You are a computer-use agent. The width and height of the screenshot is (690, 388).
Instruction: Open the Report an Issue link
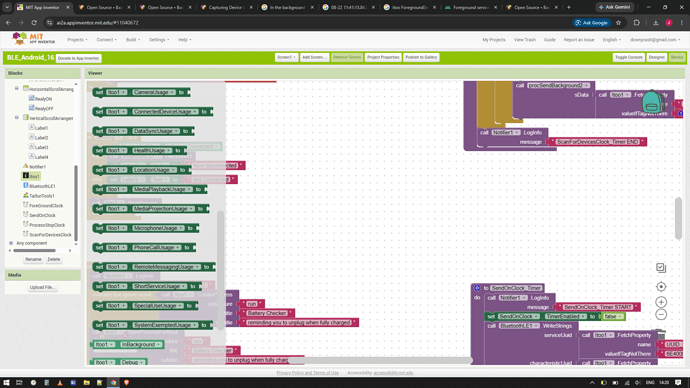579,40
